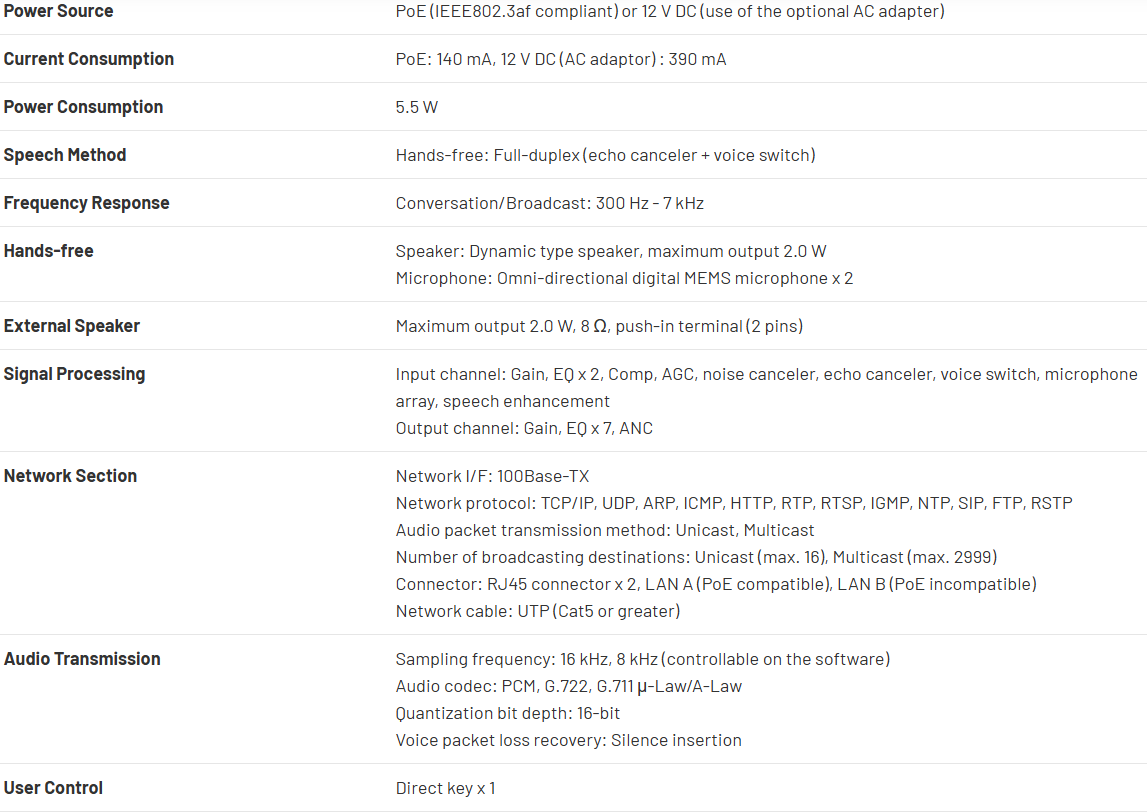The height and width of the screenshot is (812, 1147).
Task: Click the Hands-free row heading
Action: pos(48,251)
